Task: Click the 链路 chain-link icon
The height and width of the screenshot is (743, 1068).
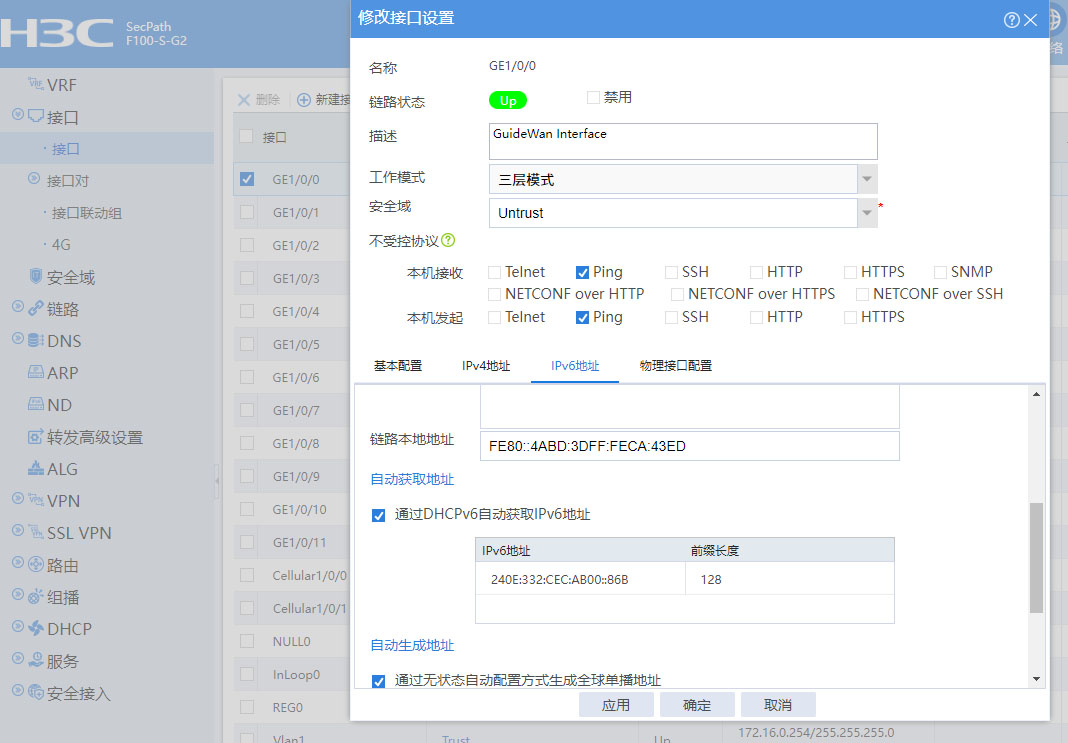Action: pos(35,309)
